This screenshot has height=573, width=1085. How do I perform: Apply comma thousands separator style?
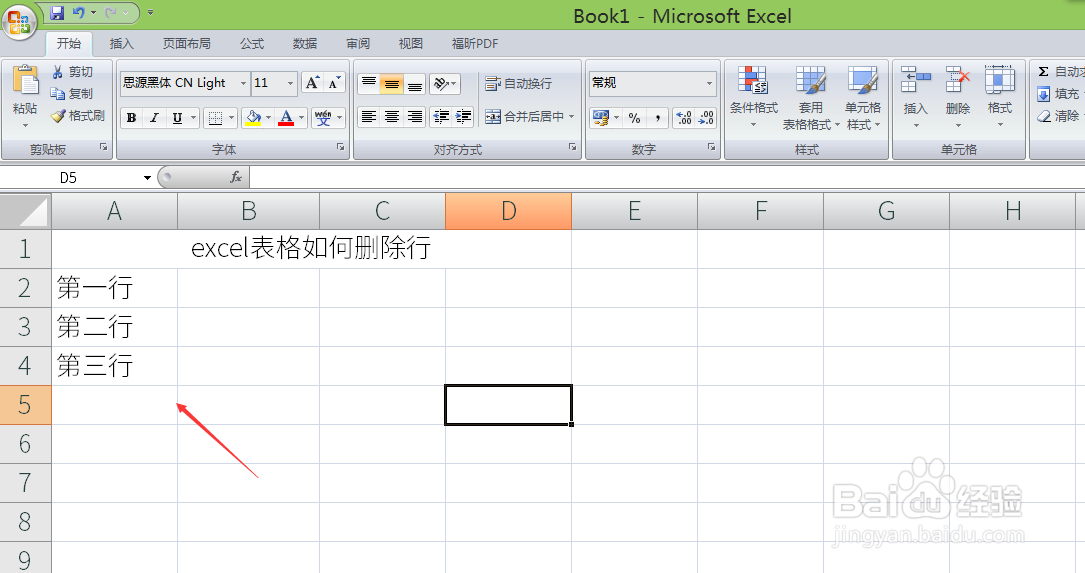[657, 118]
